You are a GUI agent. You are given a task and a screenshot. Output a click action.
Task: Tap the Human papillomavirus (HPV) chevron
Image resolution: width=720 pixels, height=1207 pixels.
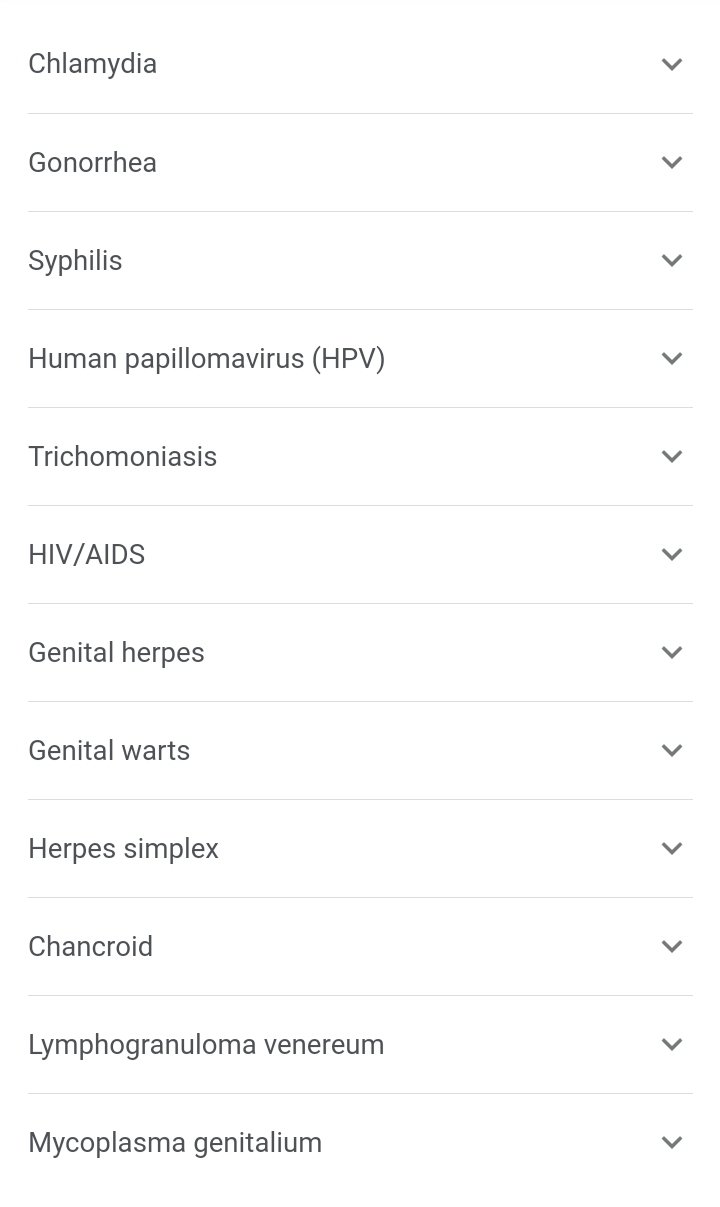coord(672,358)
